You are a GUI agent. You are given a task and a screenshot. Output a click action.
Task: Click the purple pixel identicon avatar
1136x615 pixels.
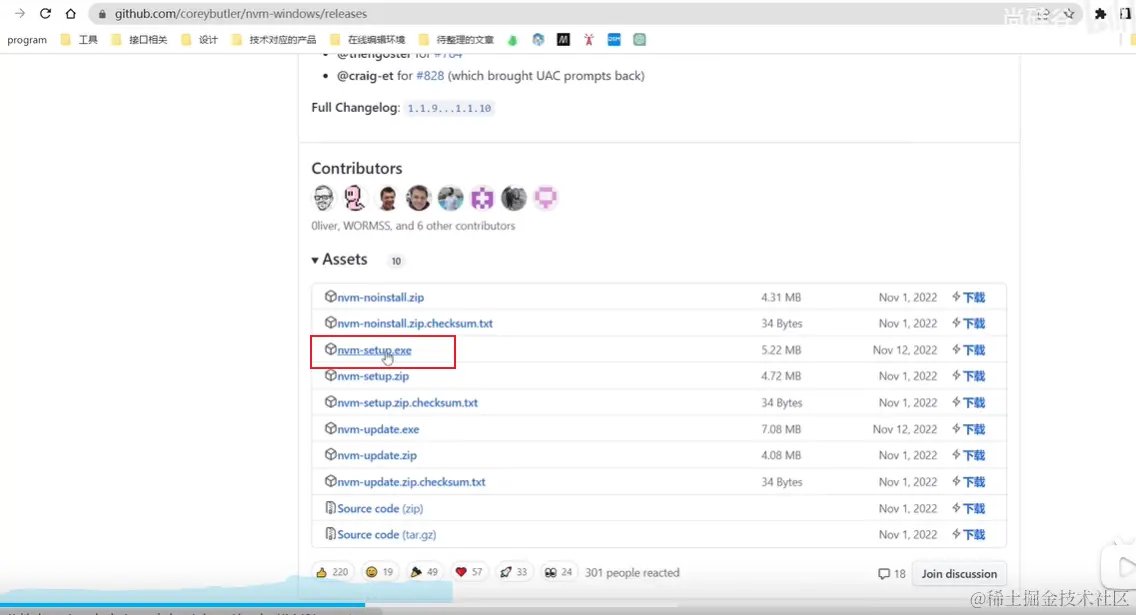482,198
